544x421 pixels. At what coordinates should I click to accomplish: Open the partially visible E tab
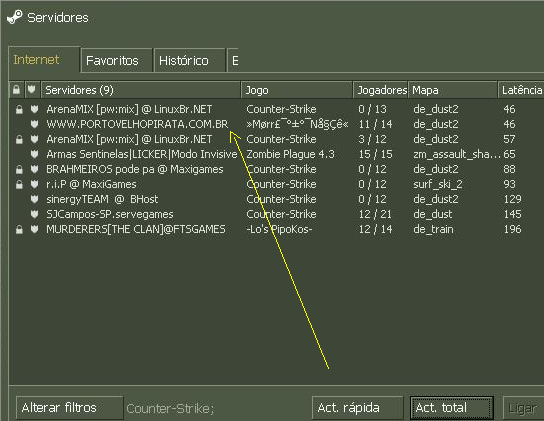pos(233,61)
